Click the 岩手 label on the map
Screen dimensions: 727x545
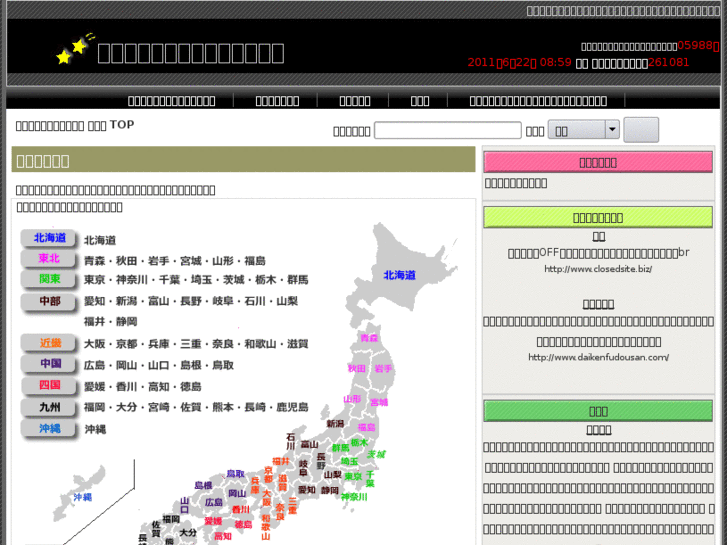pos(383,368)
